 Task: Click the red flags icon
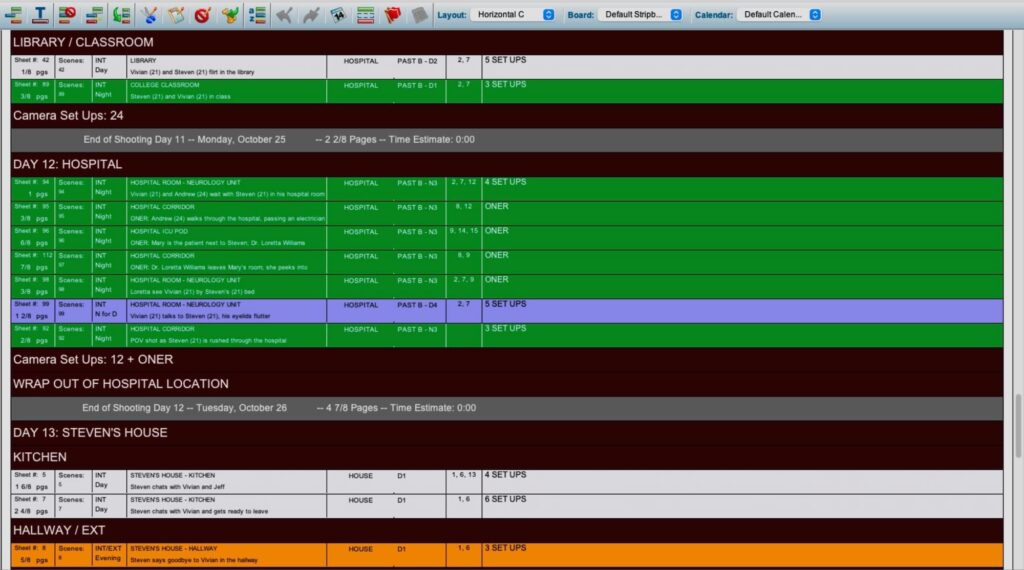point(392,15)
